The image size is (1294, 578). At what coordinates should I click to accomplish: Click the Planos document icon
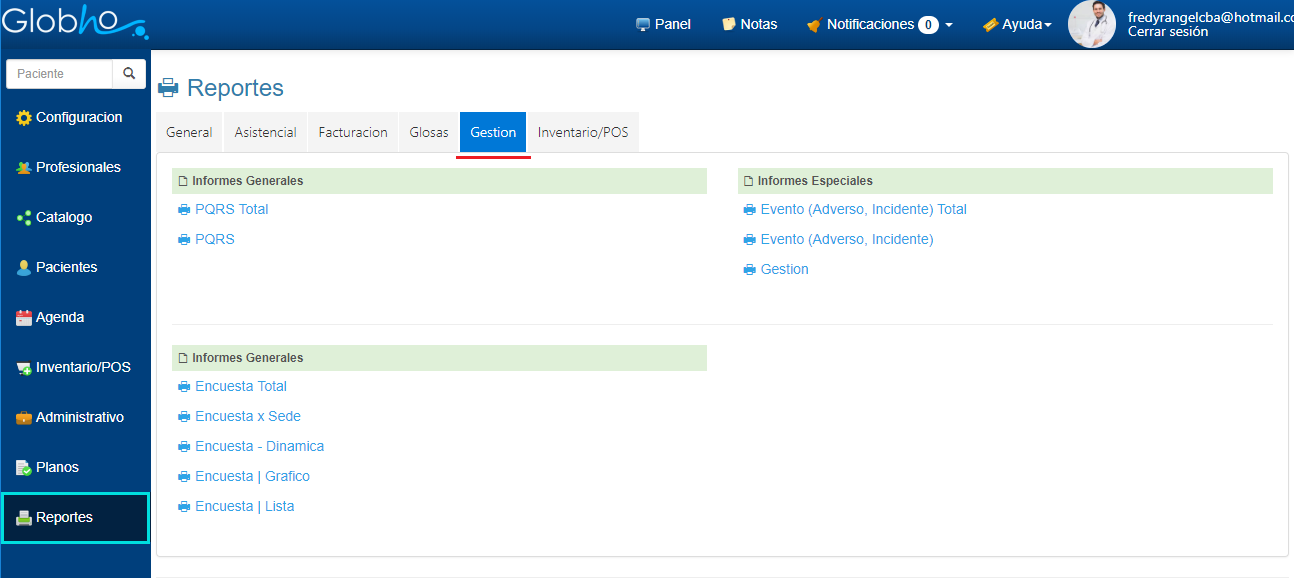pyautogui.click(x=24, y=468)
